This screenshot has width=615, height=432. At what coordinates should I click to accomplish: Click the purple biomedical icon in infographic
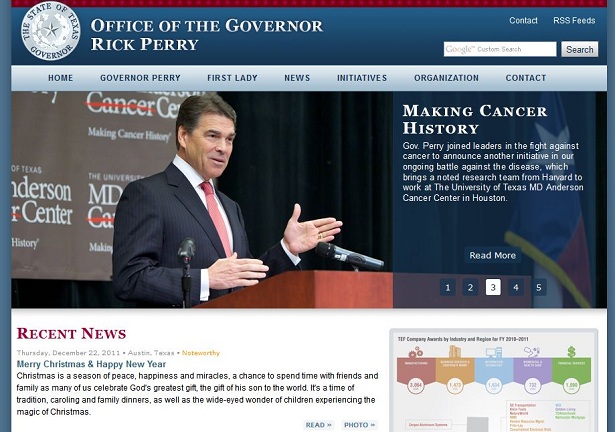(x=532, y=351)
